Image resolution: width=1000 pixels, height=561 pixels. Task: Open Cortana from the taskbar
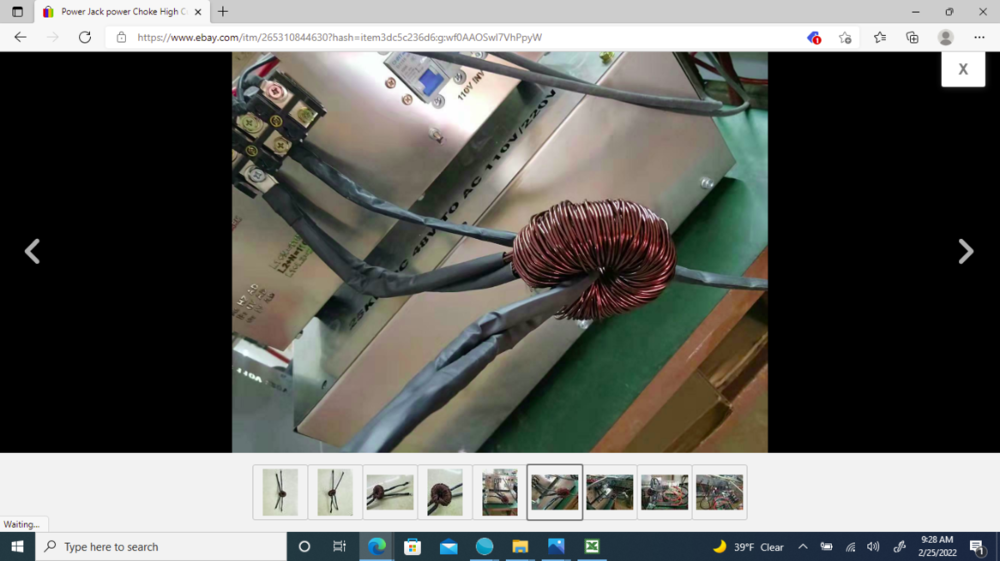tap(304, 546)
